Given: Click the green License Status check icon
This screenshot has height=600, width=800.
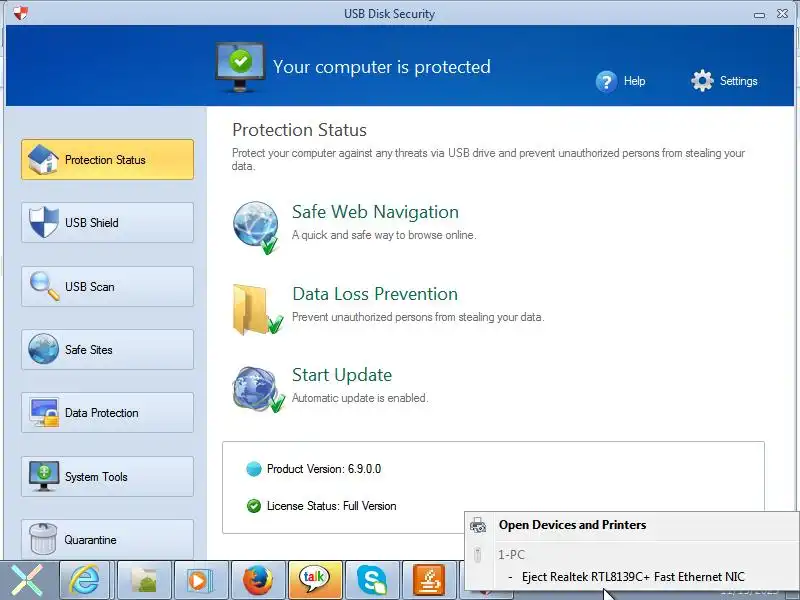Looking at the screenshot, I should pyautogui.click(x=254, y=506).
